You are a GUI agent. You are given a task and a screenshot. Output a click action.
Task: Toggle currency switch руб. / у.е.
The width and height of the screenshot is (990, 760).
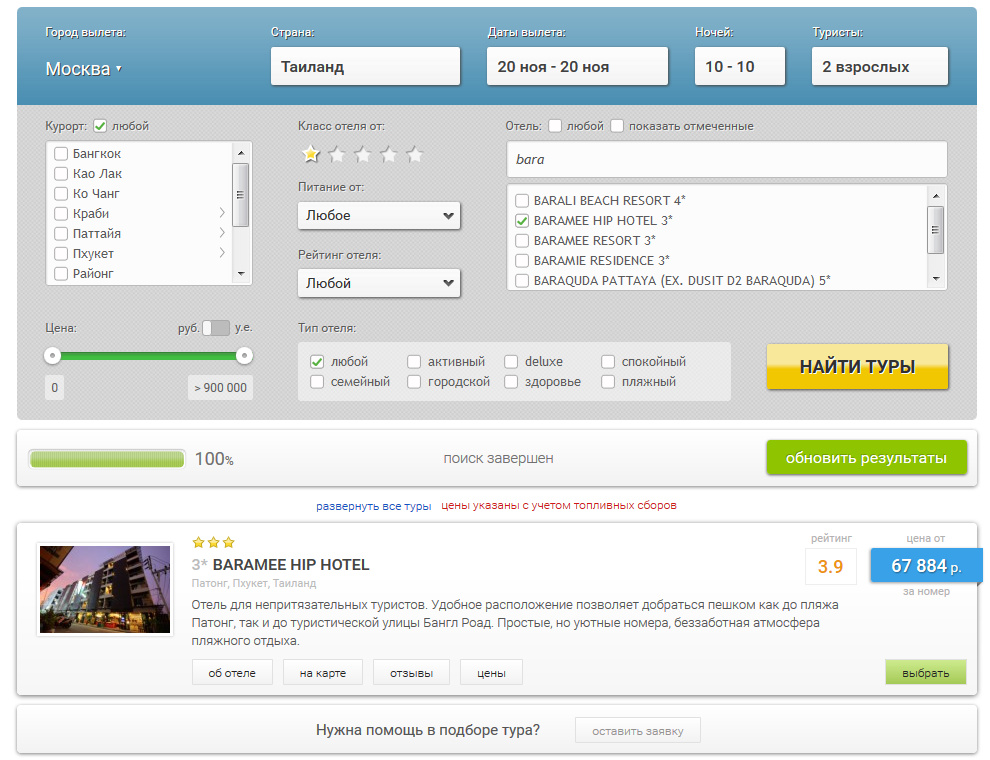coord(216,328)
